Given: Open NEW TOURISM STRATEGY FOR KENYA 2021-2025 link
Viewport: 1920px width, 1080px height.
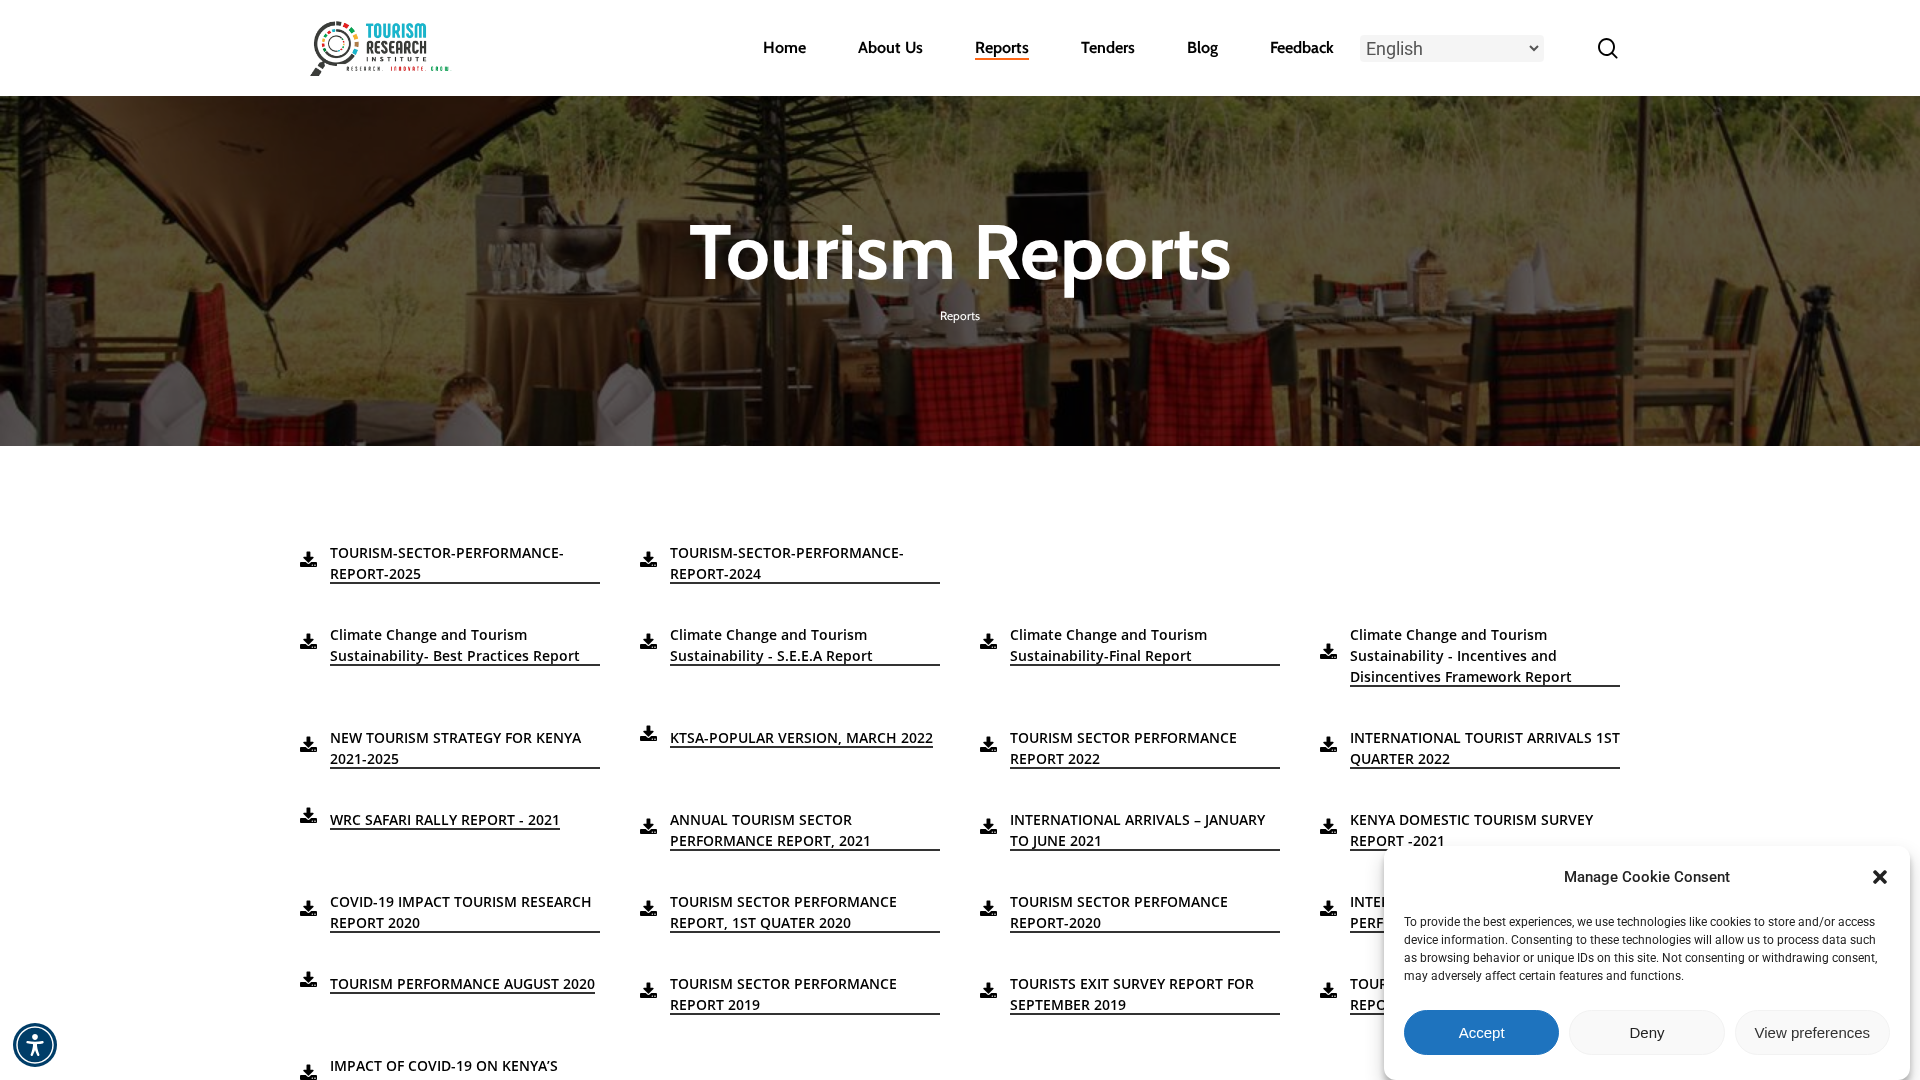Looking at the screenshot, I should 455,748.
